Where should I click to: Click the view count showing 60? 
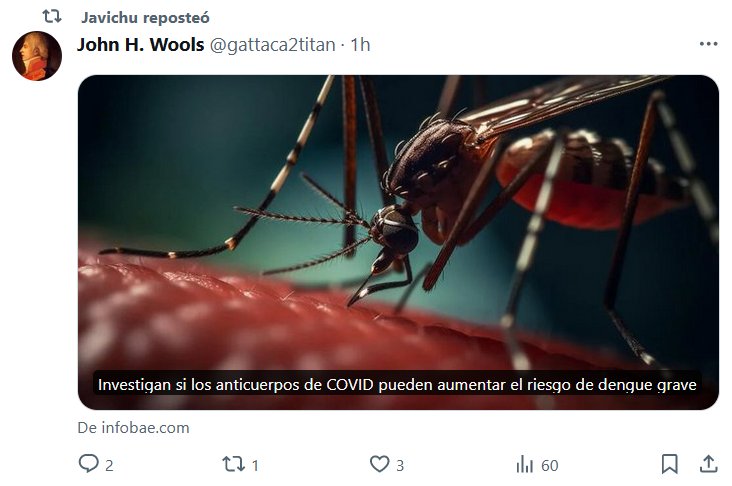pos(549,465)
